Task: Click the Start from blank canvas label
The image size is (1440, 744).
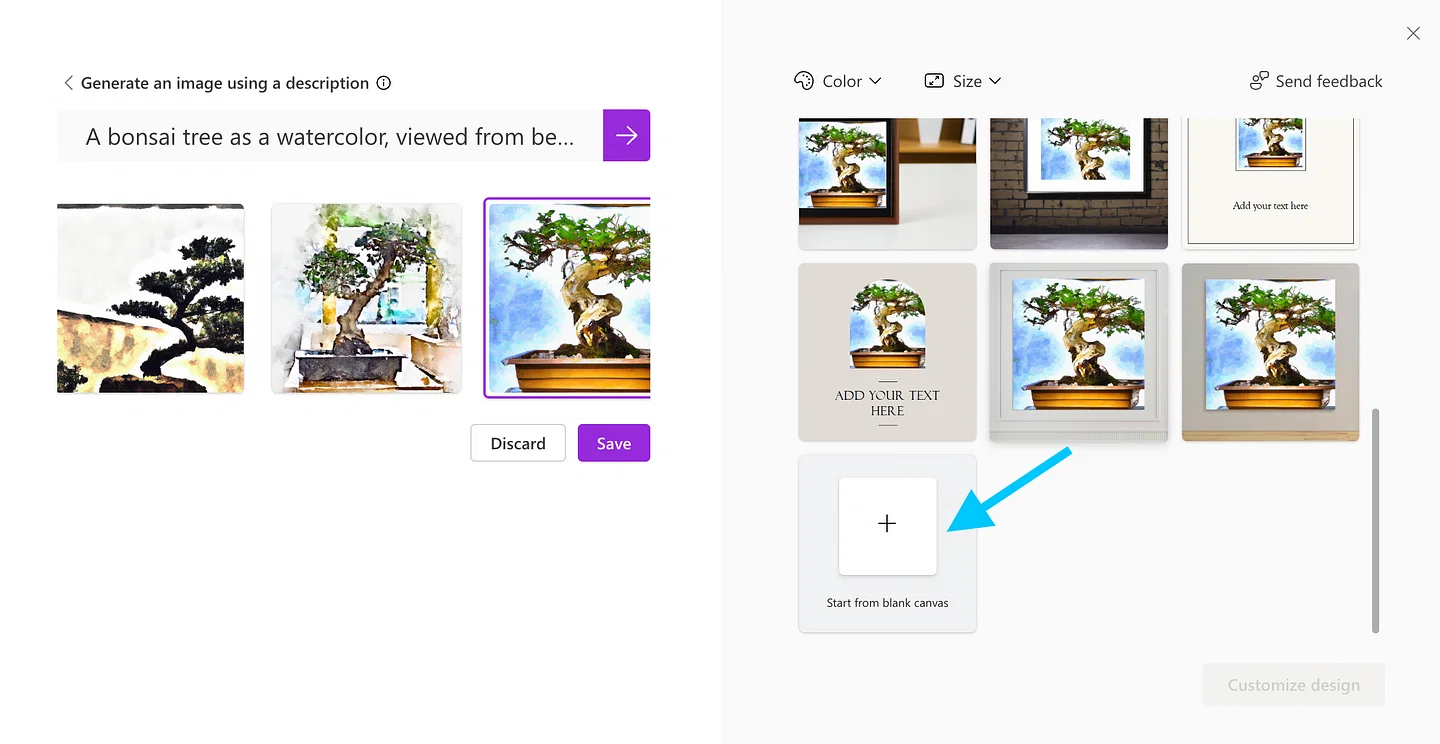Action: [x=887, y=603]
